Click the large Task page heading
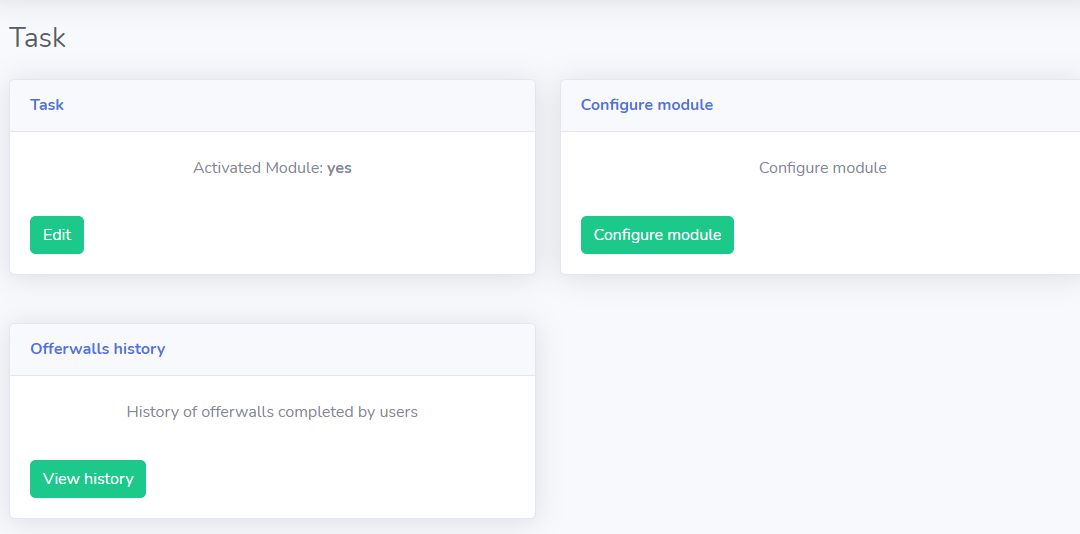The image size is (1080, 534). click(x=38, y=38)
